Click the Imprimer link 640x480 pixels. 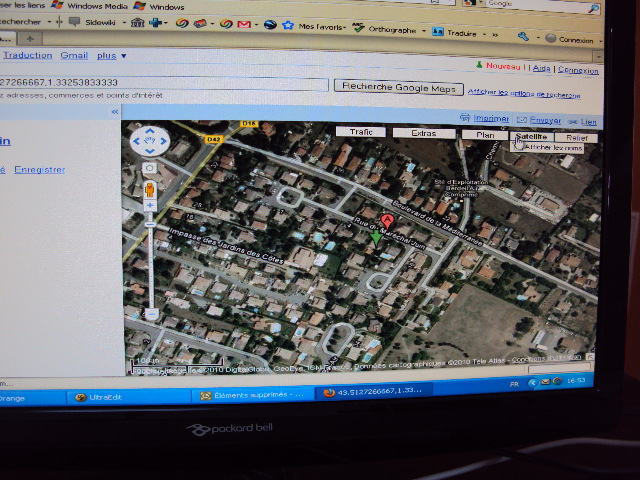coord(490,118)
